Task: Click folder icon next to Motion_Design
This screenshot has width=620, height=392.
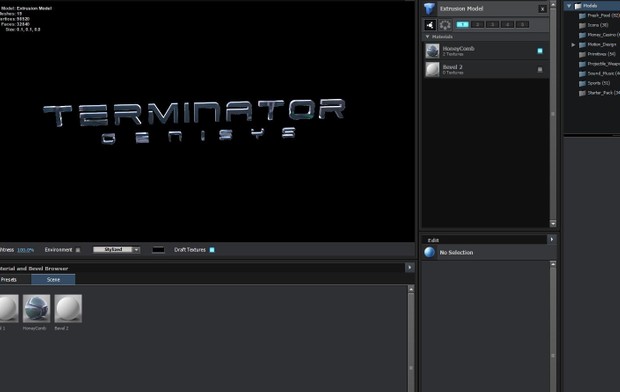Action: 582,45
